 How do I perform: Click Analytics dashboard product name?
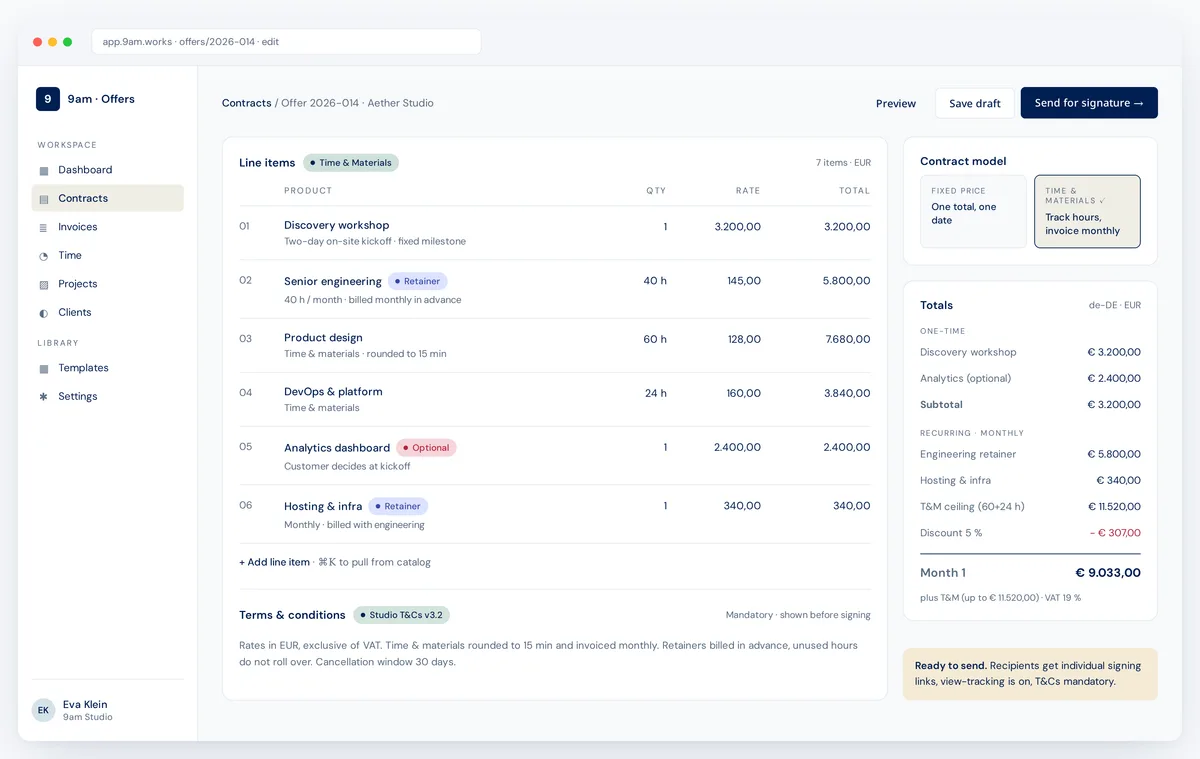337,448
